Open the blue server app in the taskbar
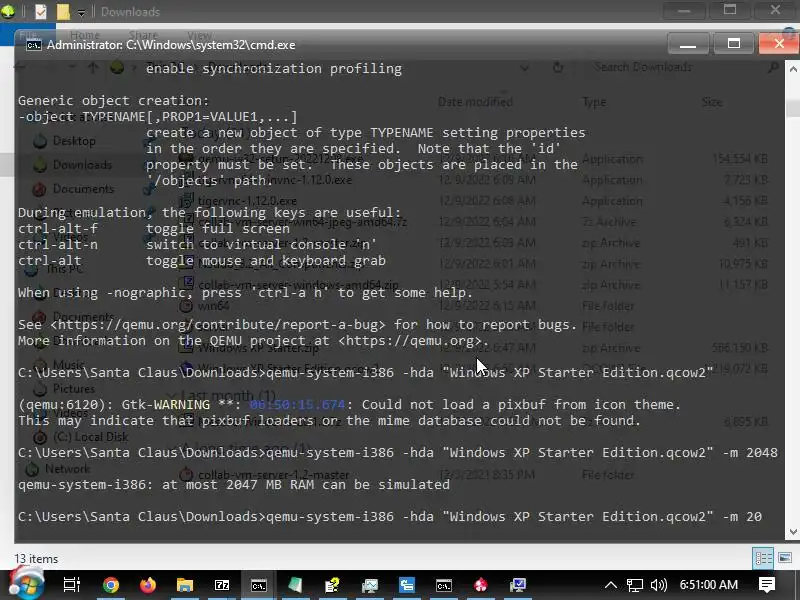This screenshot has width=800, height=600. 407,585
